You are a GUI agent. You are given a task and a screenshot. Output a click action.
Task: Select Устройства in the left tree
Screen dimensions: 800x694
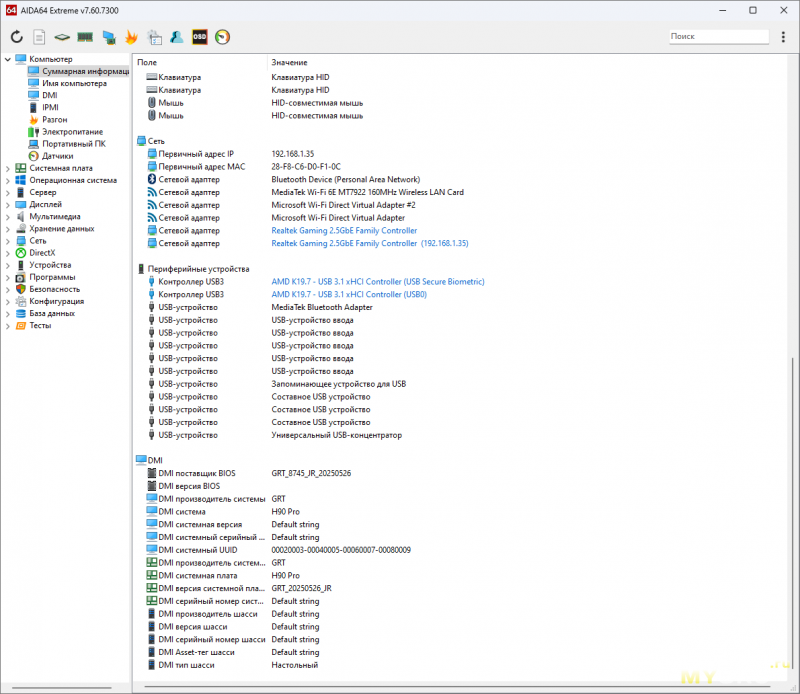[x=50, y=265]
